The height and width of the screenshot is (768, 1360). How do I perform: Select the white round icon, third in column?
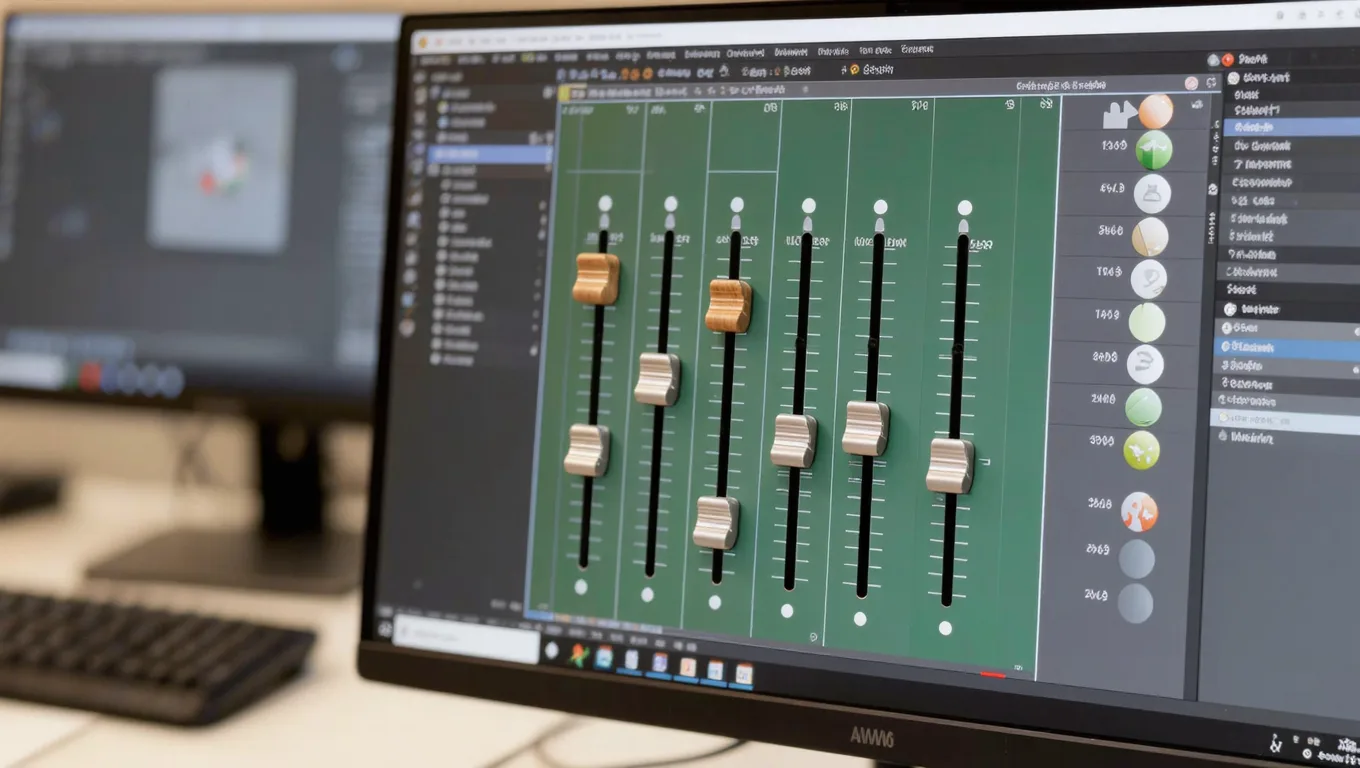click(x=1152, y=193)
